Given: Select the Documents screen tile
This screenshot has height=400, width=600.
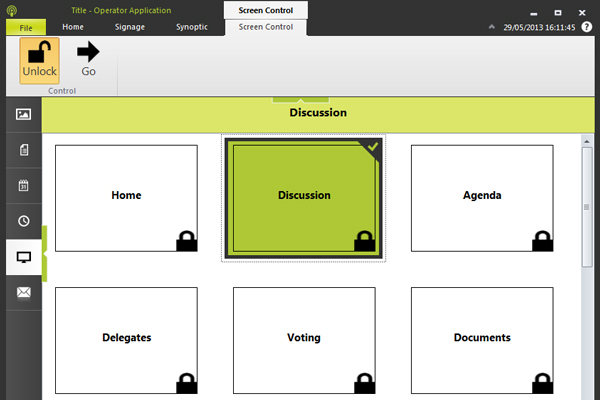Looking at the screenshot, I should point(482,341).
